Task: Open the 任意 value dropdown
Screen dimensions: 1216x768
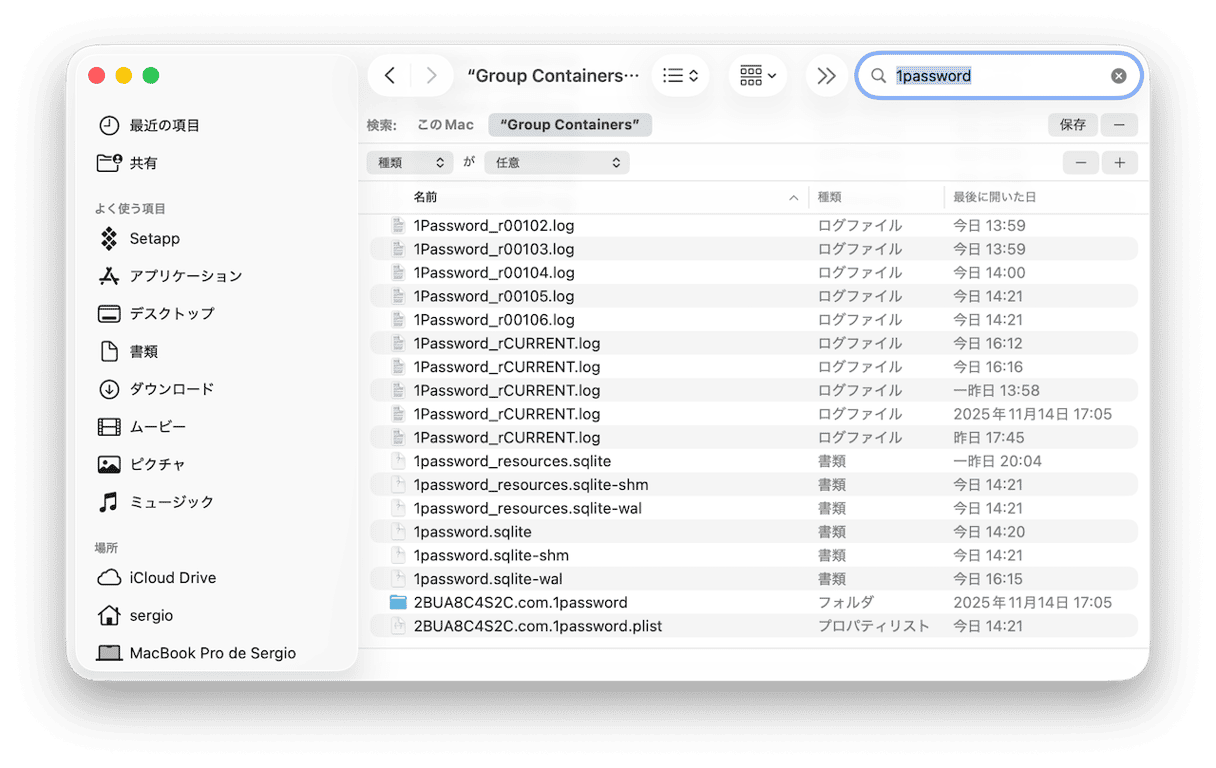Action: tap(557, 162)
